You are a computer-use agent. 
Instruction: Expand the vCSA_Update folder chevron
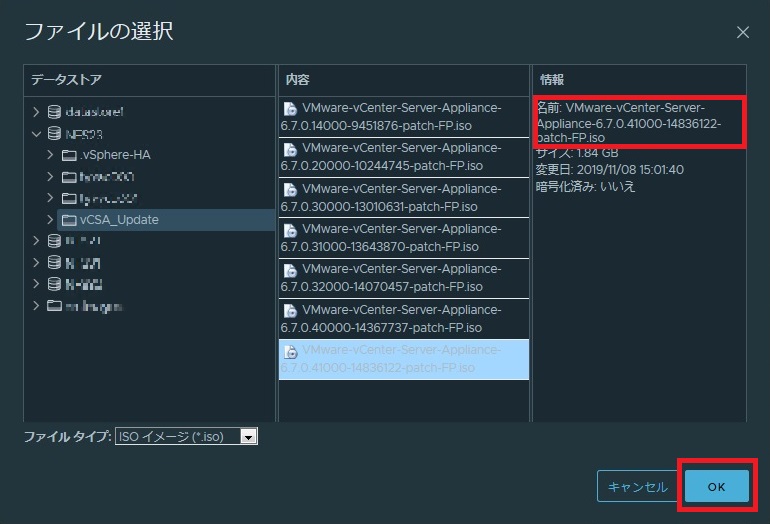[x=50, y=220]
